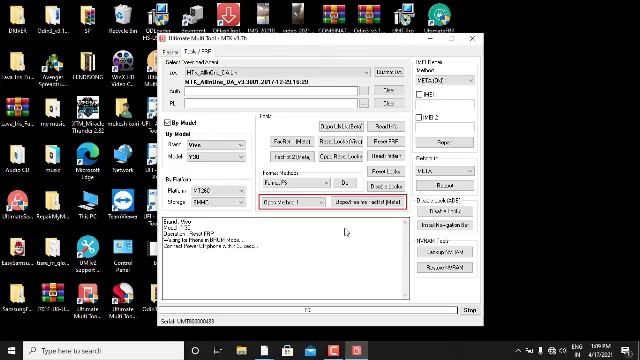Screen dimensions: 640x360
Task: Enable the IMEI 2 checkbox
Action: pyautogui.click(x=419, y=117)
